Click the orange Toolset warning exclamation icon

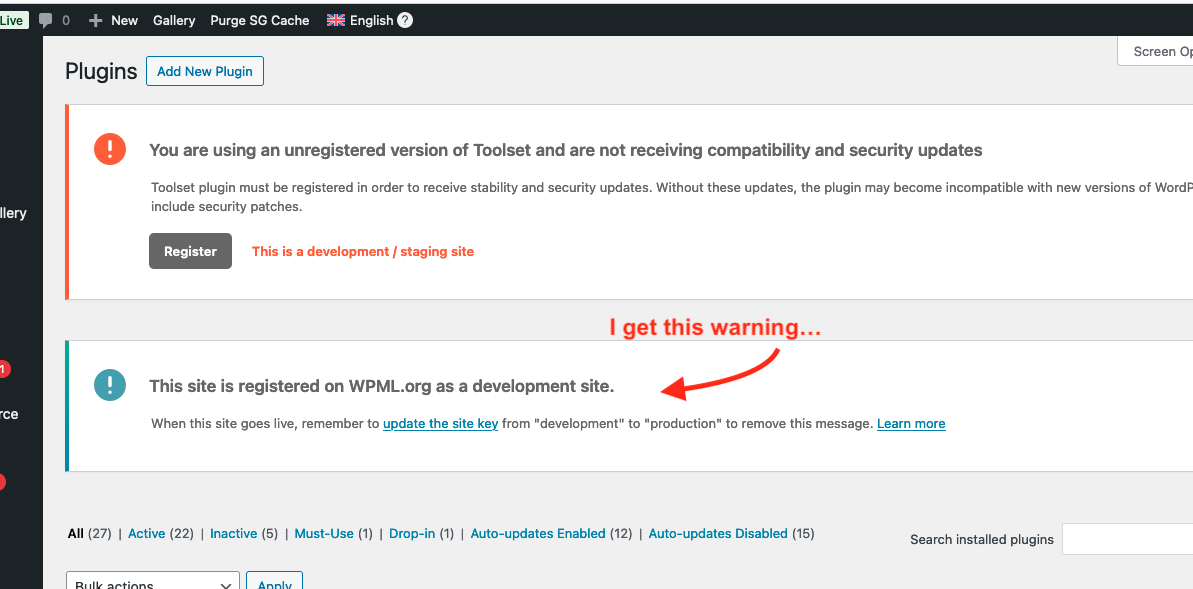110,148
